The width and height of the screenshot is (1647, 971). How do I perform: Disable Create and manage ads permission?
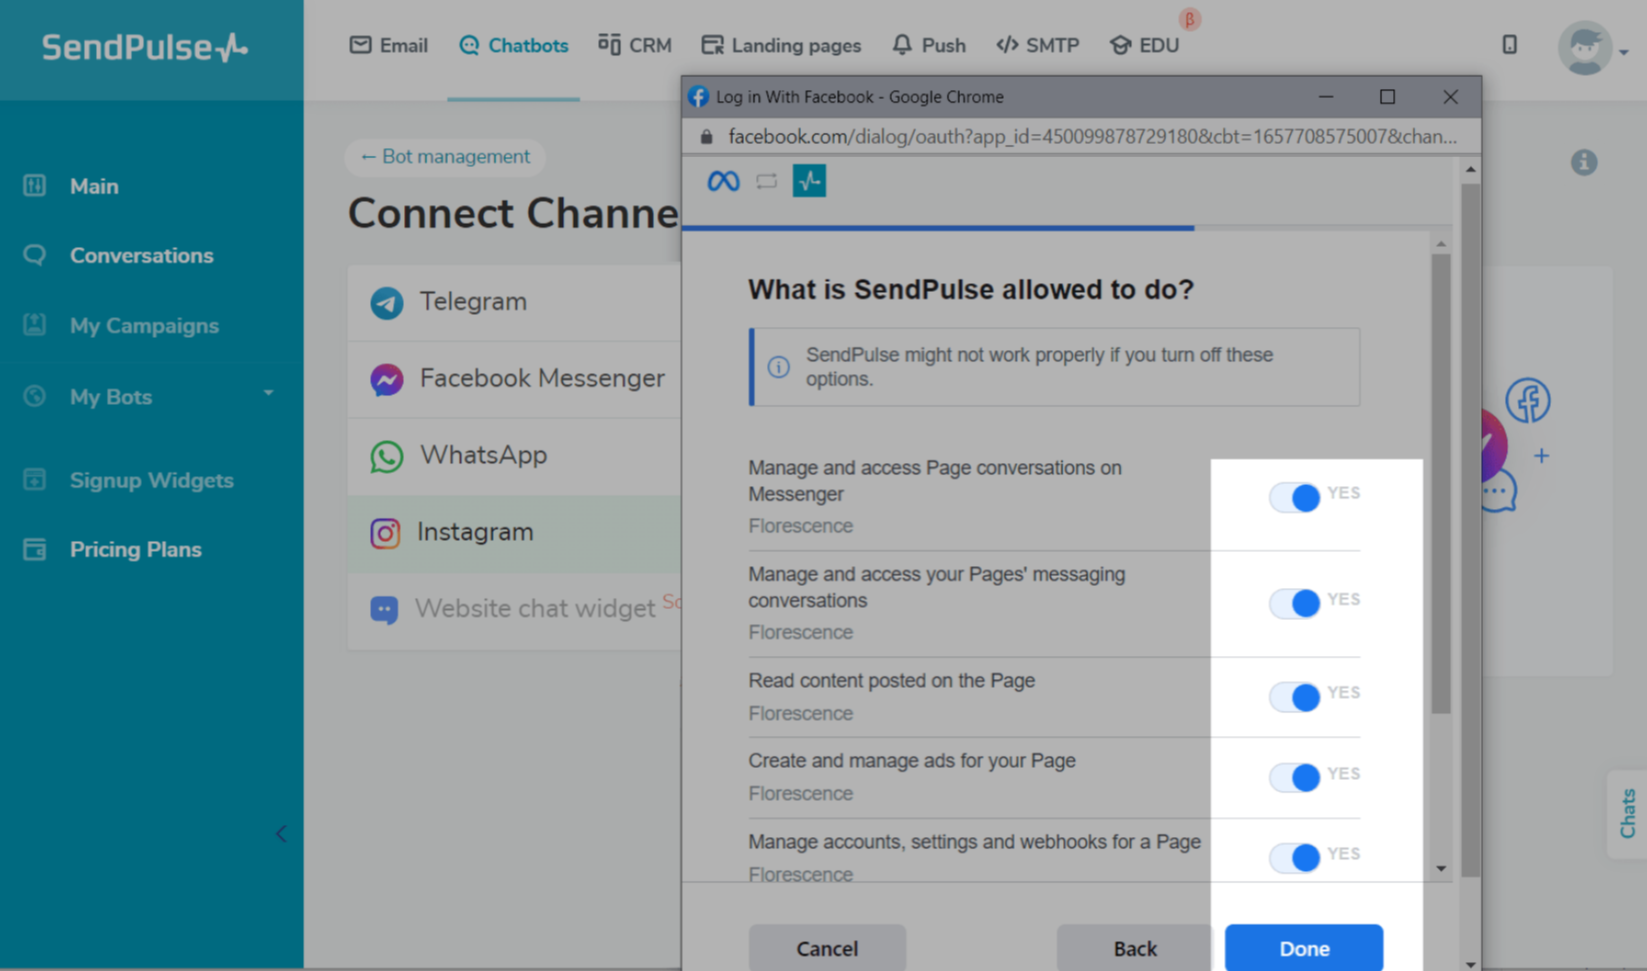(x=1295, y=777)
